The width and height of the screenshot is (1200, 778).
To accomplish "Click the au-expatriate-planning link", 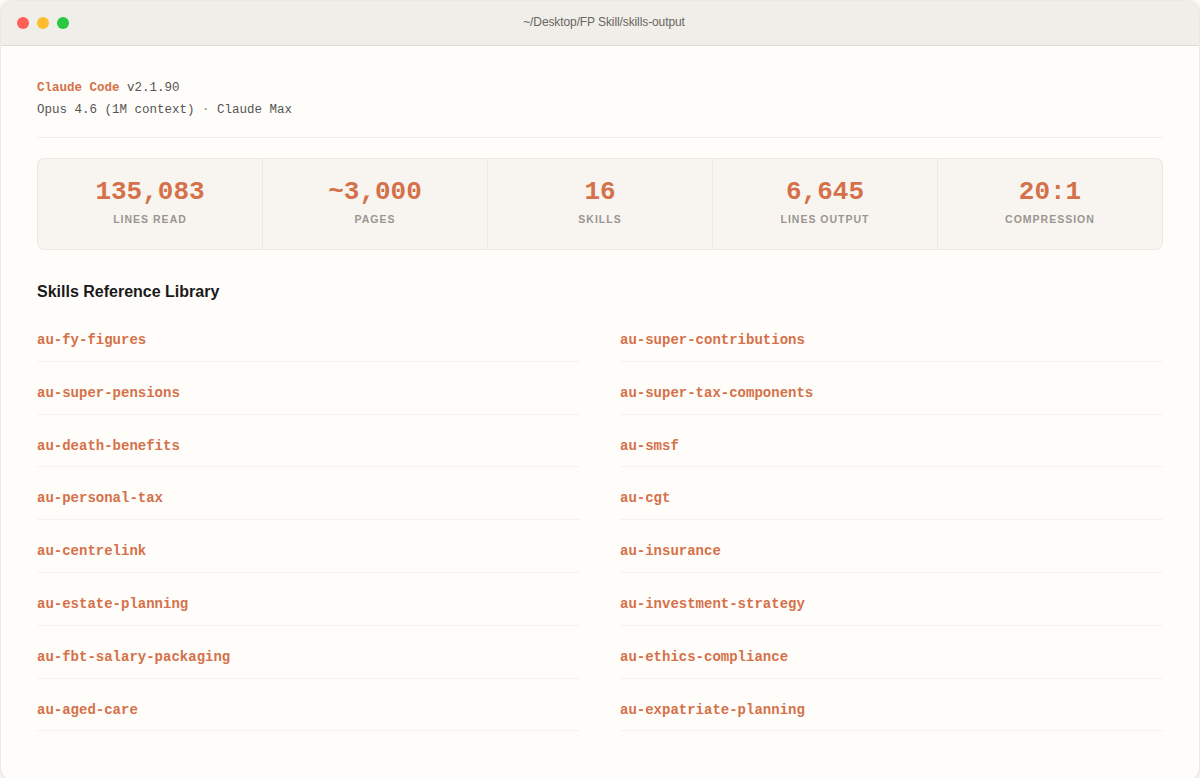I will coord(712,710).
